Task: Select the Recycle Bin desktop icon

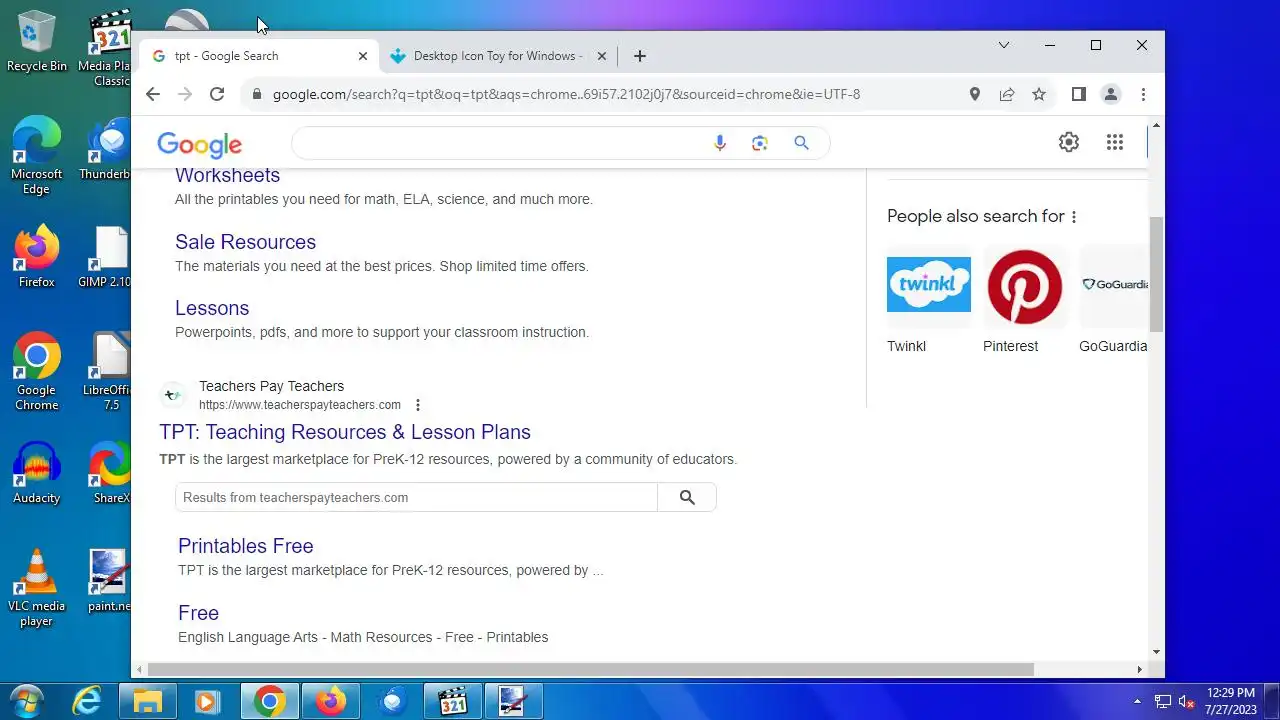Action: (x=37, y=41)
